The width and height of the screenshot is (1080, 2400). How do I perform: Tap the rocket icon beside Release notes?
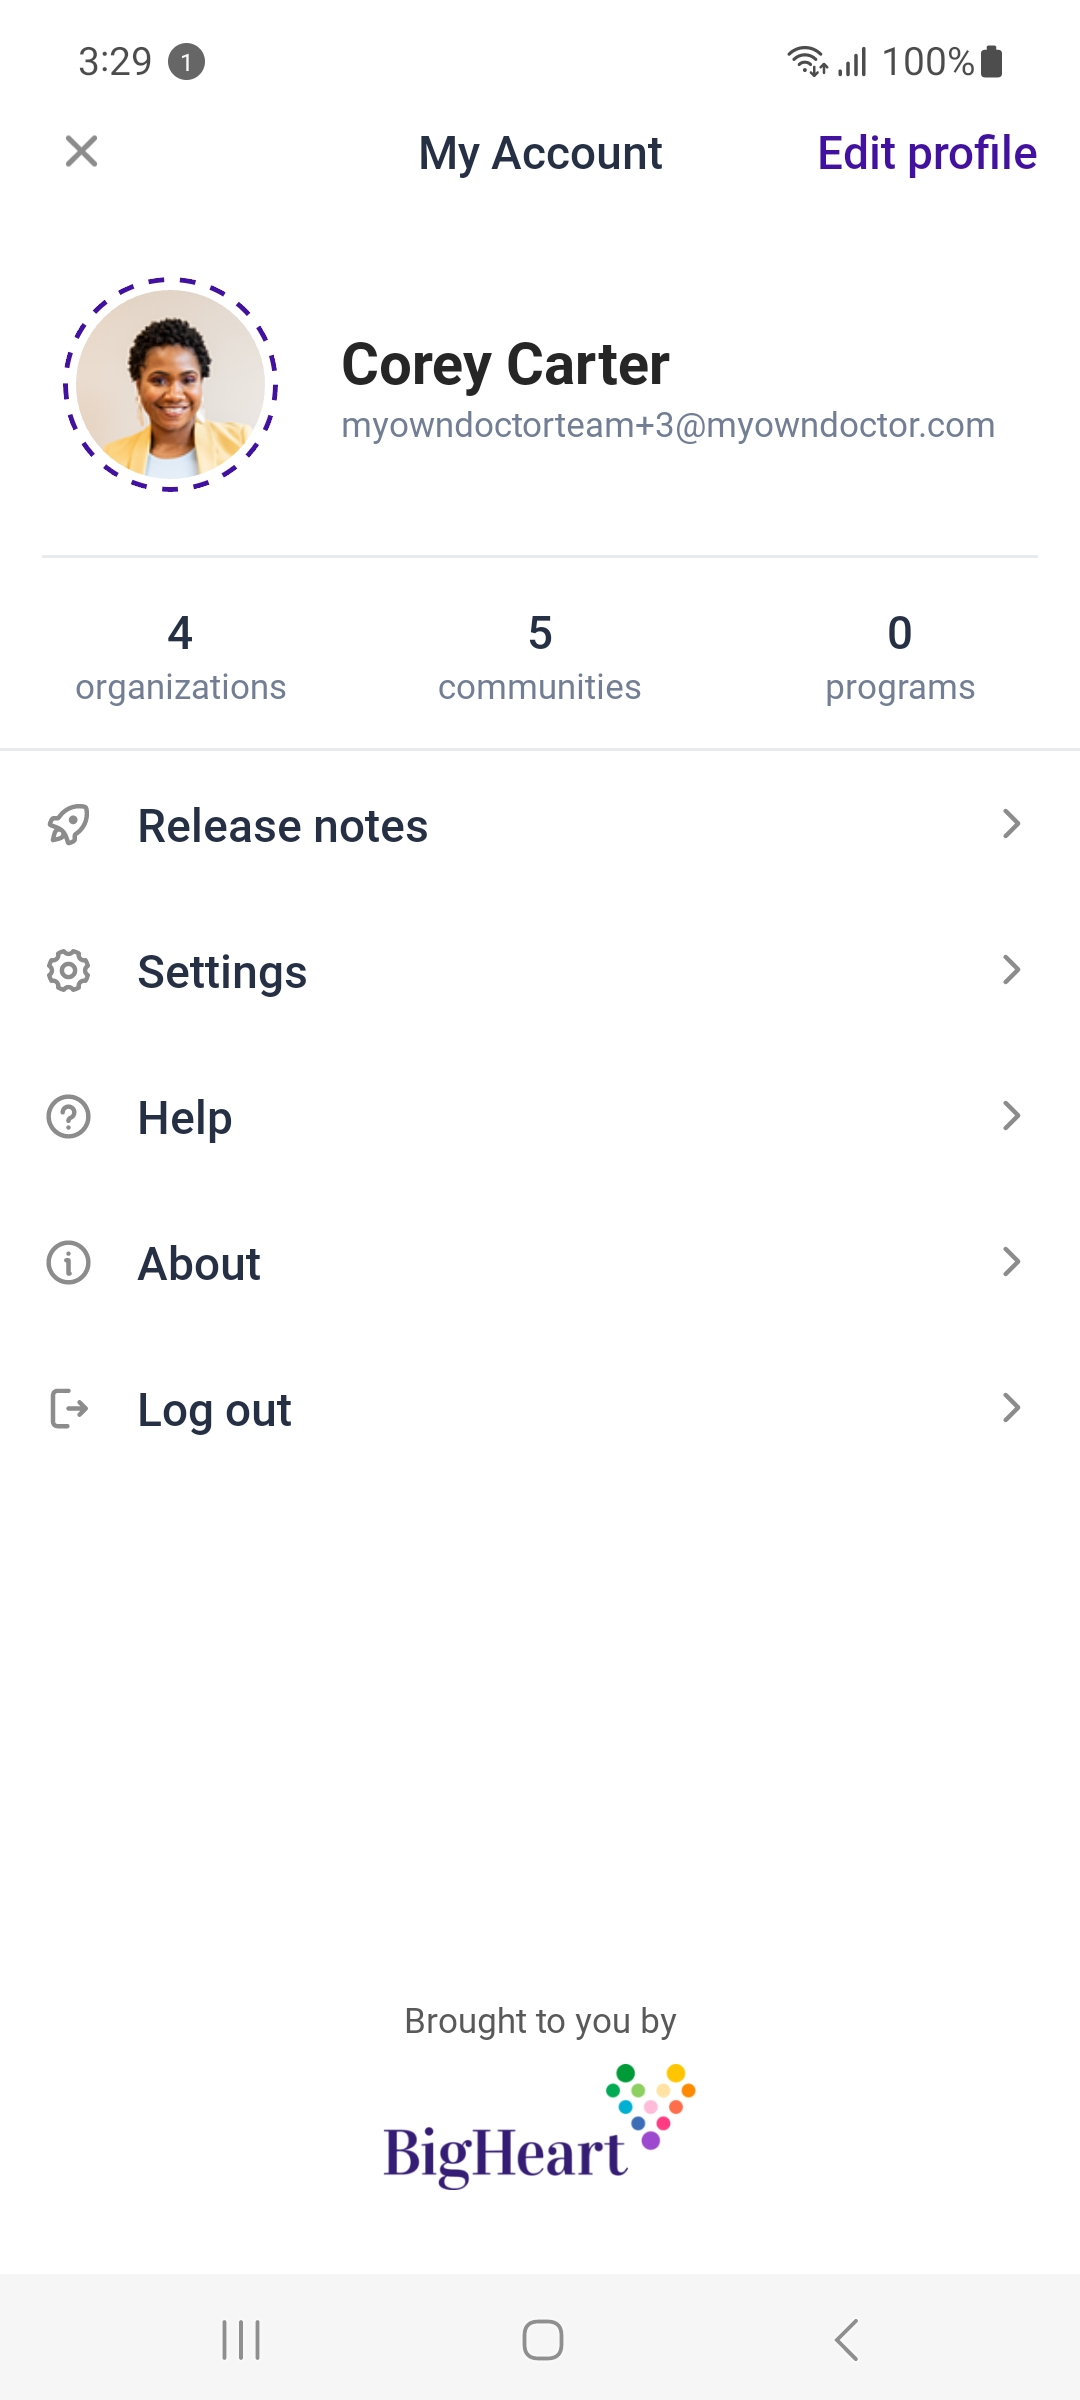(69, 825)
